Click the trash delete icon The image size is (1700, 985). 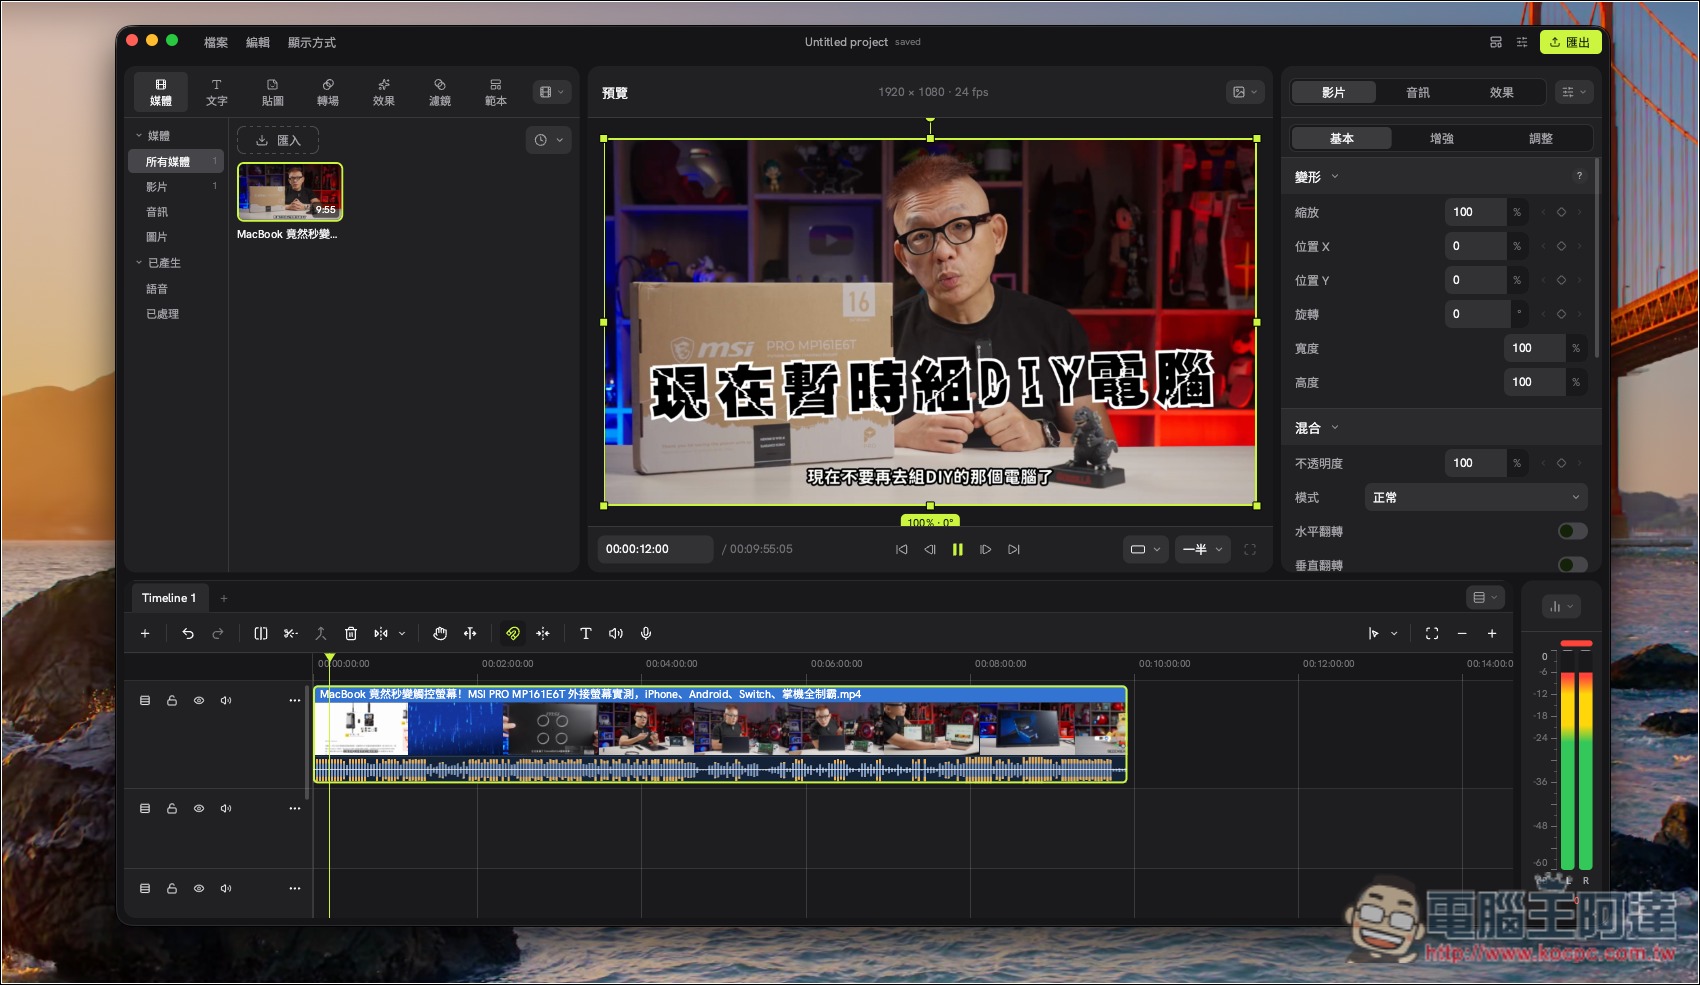pyautogui.click(x=351, y=633)
